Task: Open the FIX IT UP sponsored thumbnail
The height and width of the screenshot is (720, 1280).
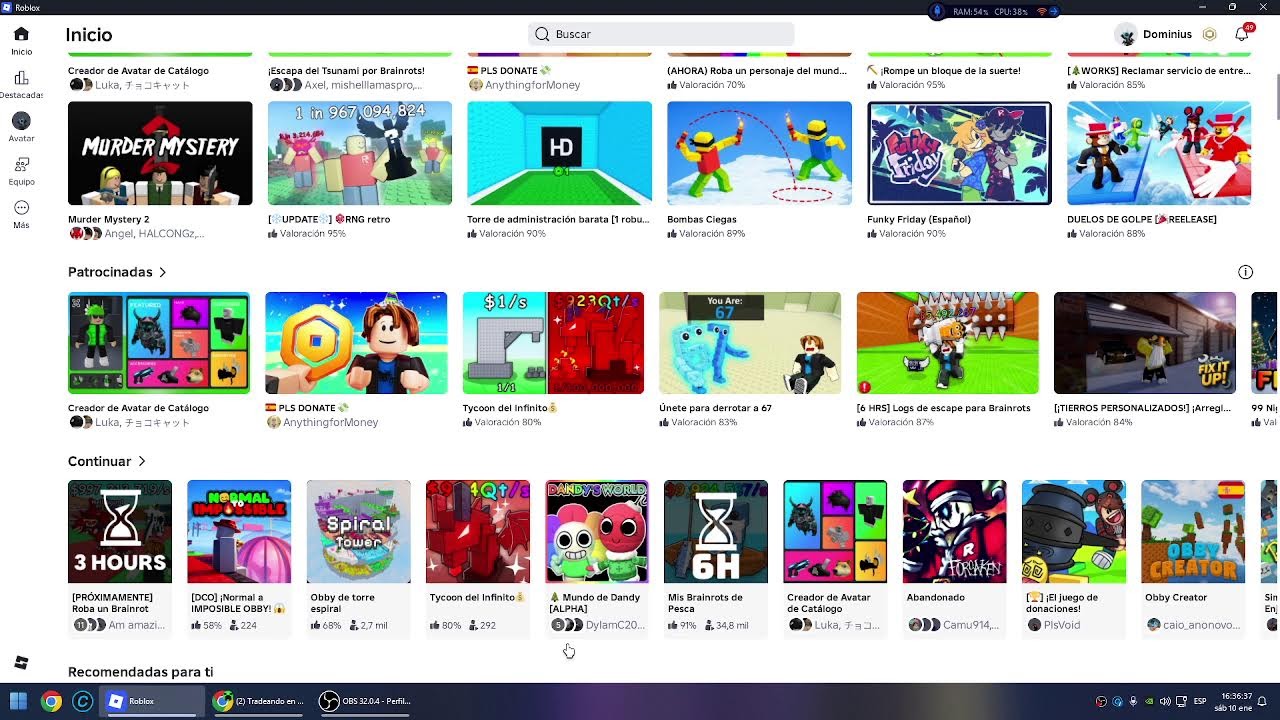Action: [x=1145, y=343]
